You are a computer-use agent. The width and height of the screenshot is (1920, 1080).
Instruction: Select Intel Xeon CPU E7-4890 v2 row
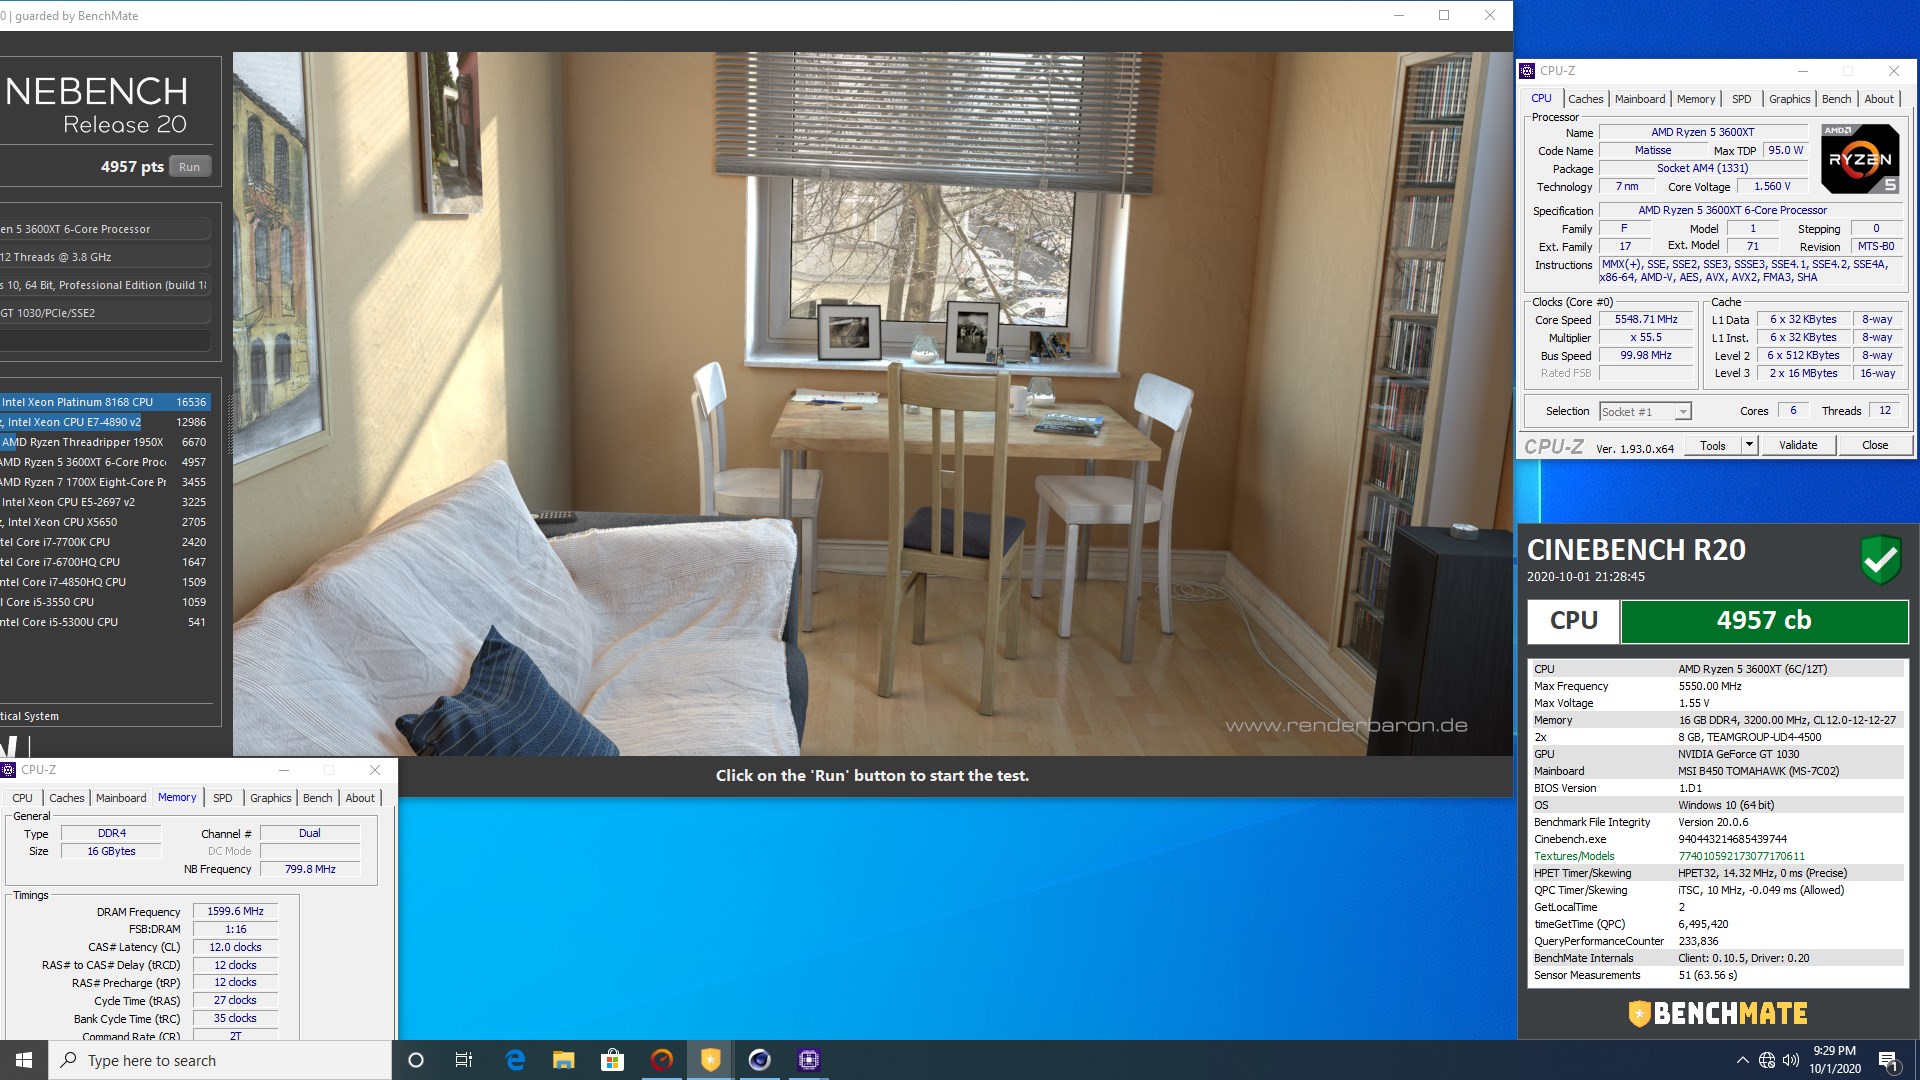[x=105, y=422]
